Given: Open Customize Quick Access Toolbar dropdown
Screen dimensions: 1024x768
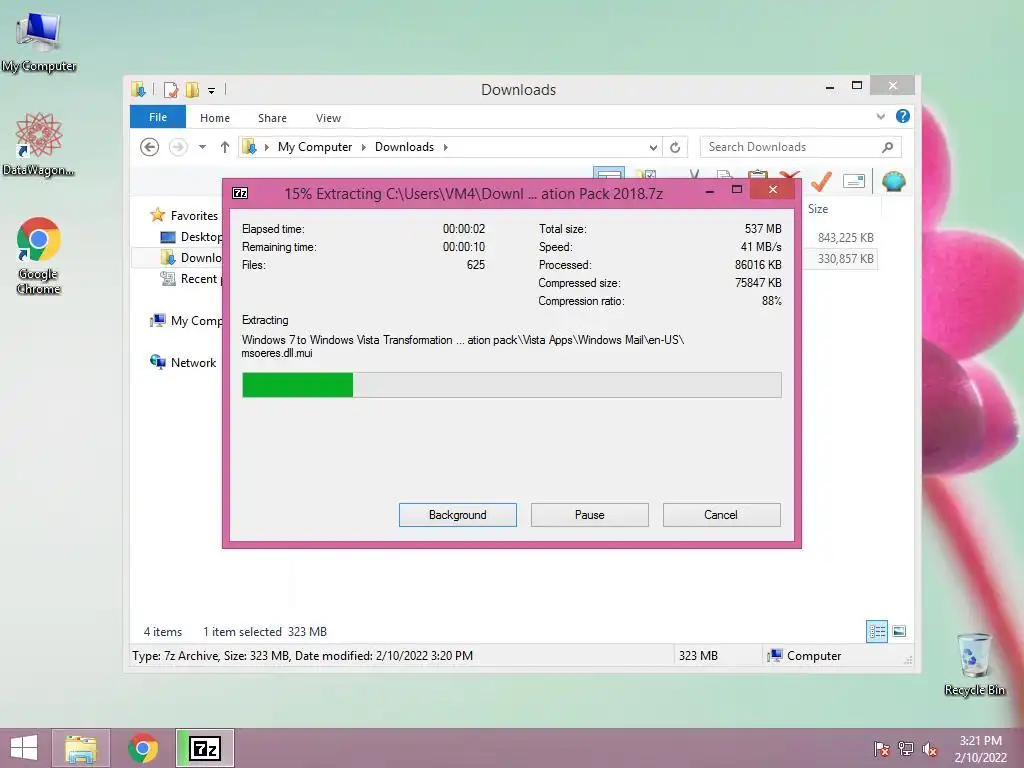Looking at the screenshot, I should click(212, 91).
